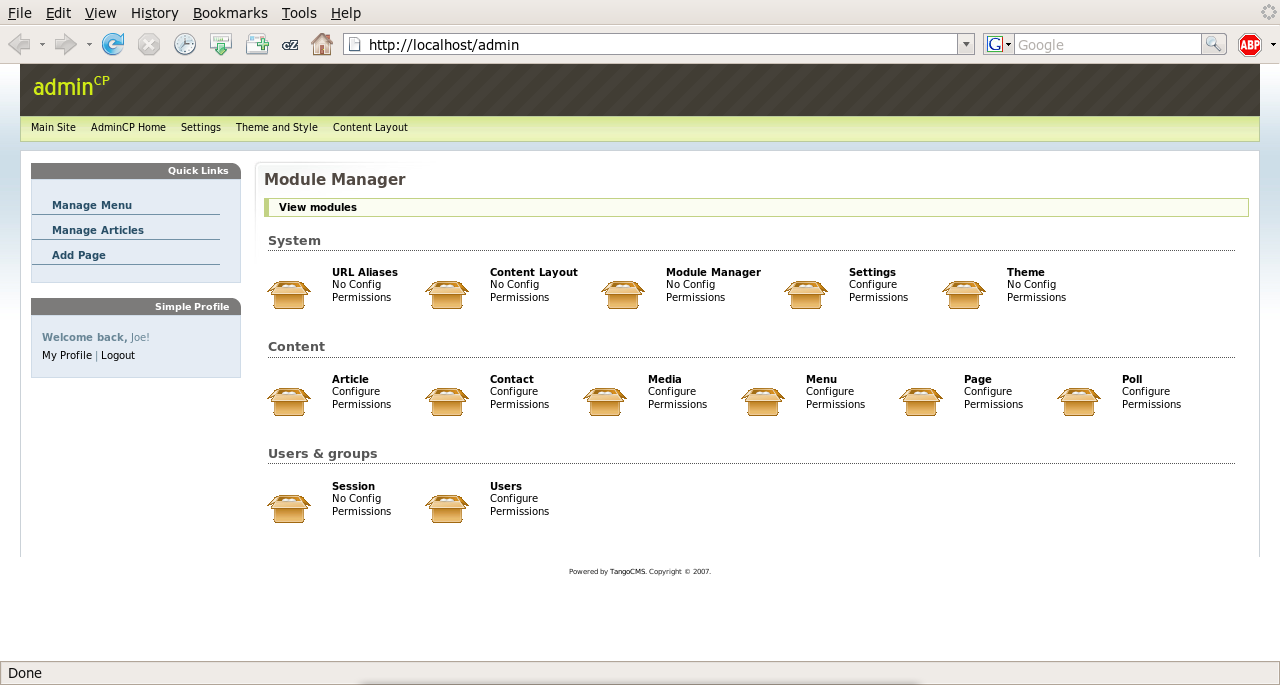Go forward using the browser Forward arrow

66,44
